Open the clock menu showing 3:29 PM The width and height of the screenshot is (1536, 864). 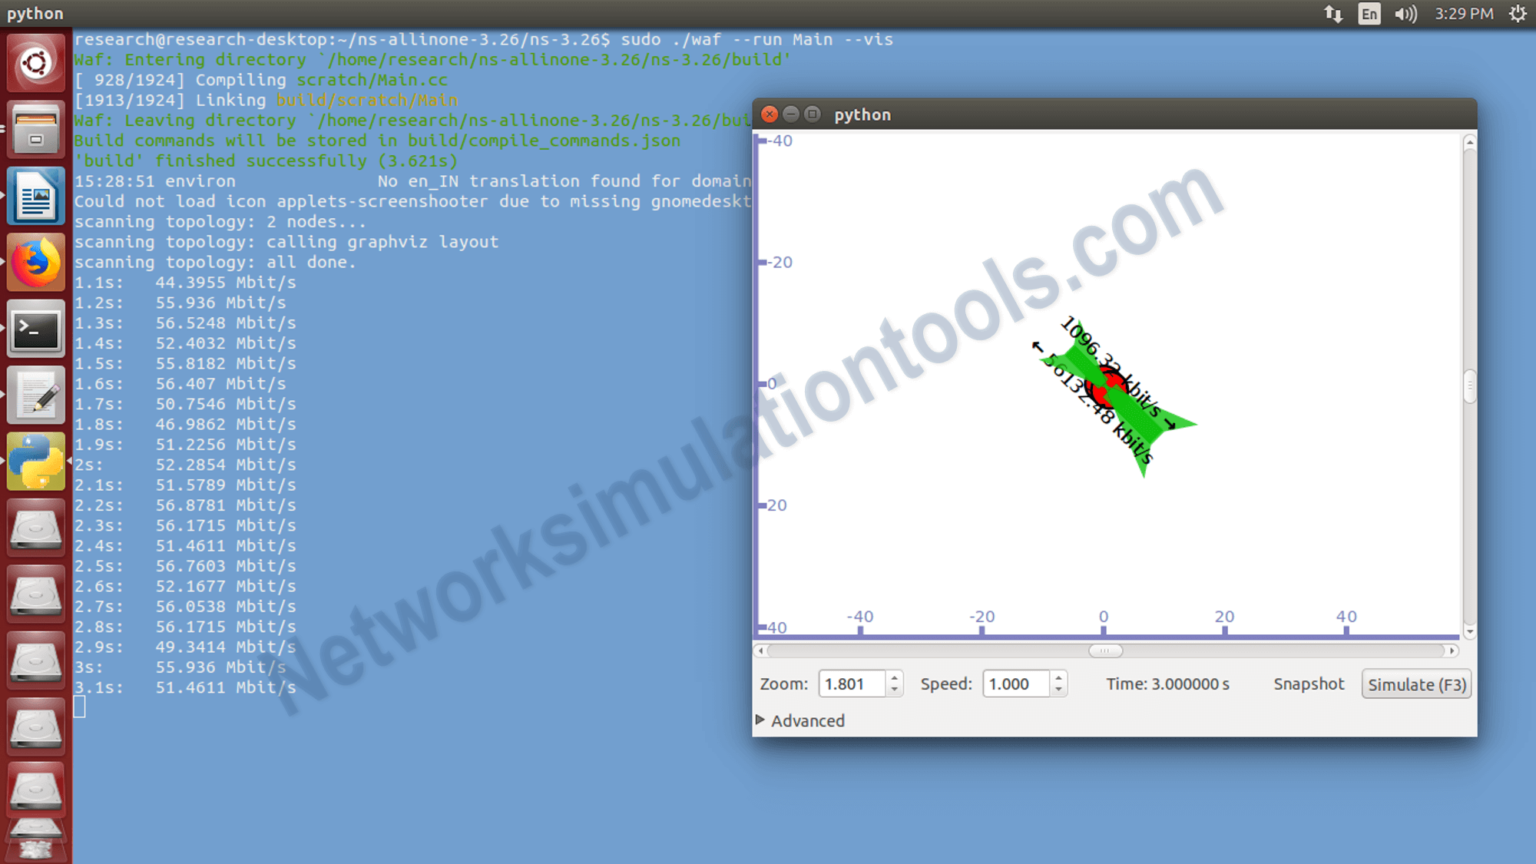(x=1466, y=14)
